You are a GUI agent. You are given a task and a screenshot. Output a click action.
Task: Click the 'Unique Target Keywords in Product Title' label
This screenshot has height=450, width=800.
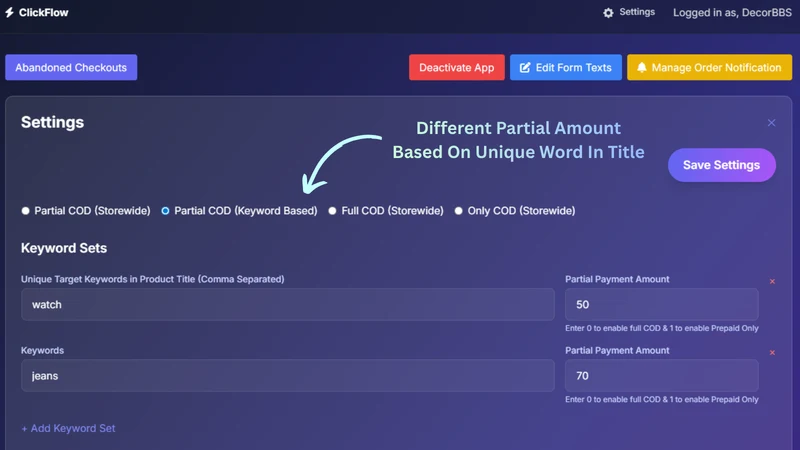(153, 279)
